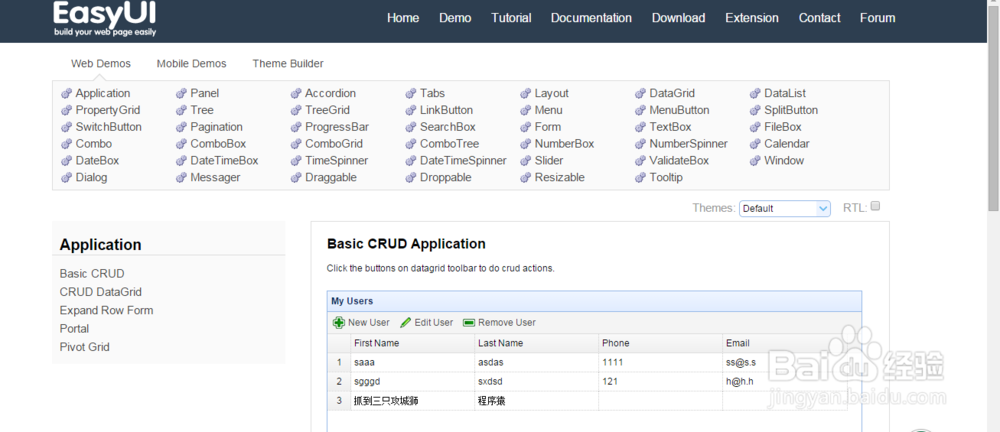Go to the Download page
This screenshot has width=1000, height=432.
click(x=679, y=18)
